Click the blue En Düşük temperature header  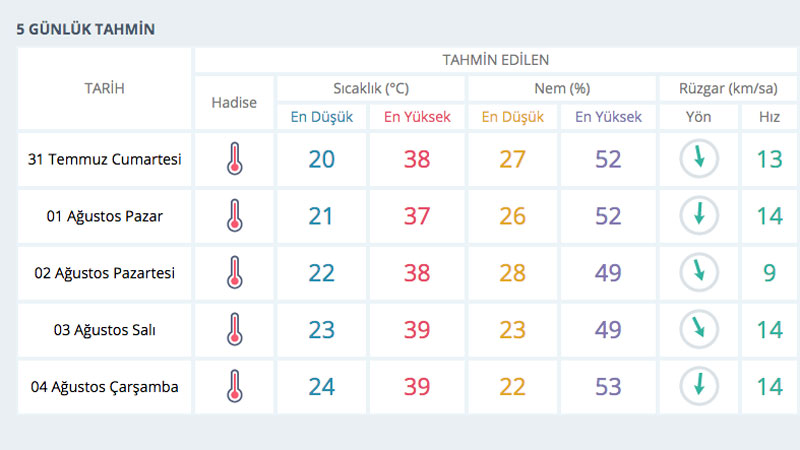click(322, 117)
